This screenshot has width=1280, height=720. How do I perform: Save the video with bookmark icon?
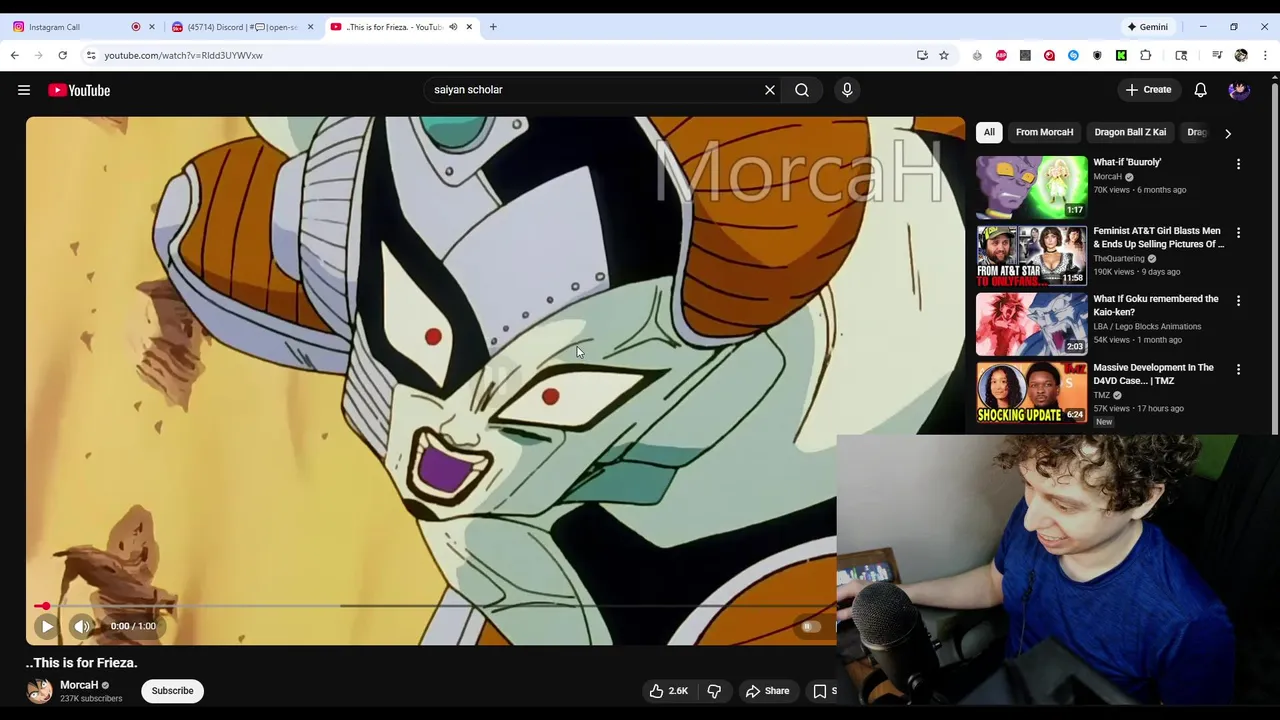tap(820, 691)
